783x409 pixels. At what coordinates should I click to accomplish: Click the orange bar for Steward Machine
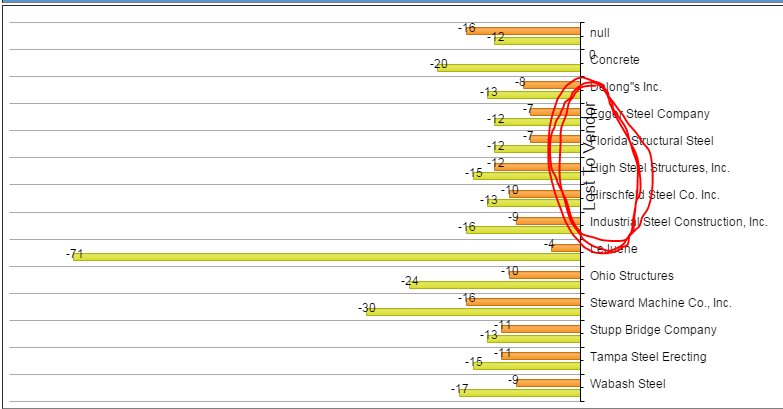523,302
